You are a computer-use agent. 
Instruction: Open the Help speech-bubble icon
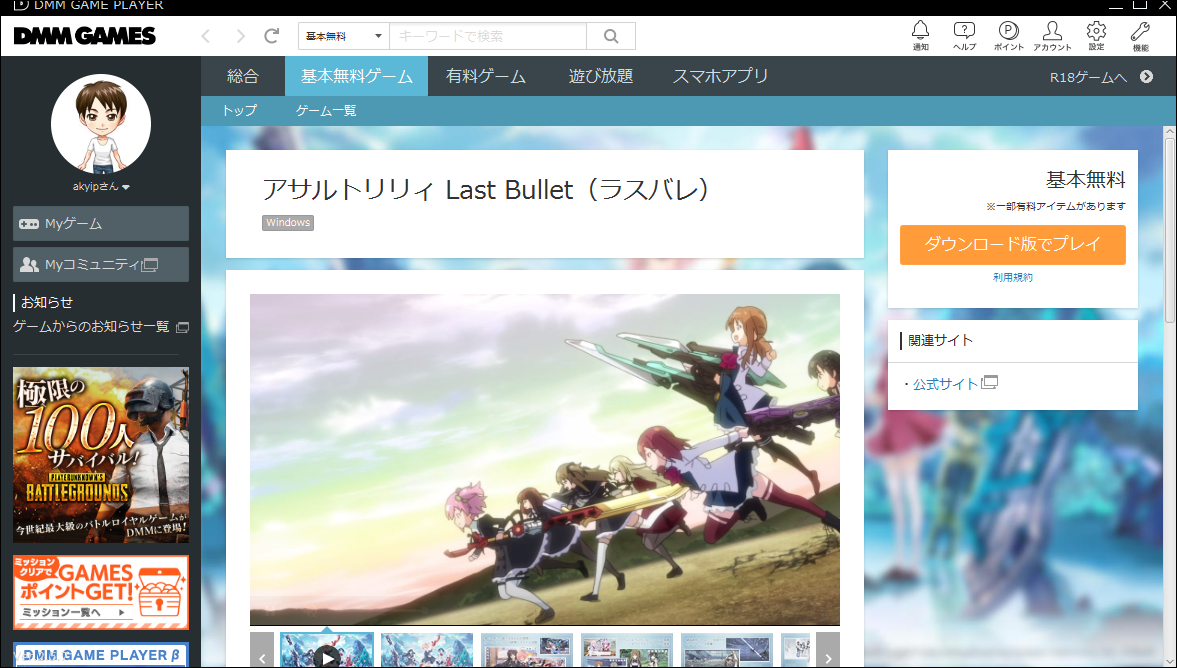[x=964, y=30]
